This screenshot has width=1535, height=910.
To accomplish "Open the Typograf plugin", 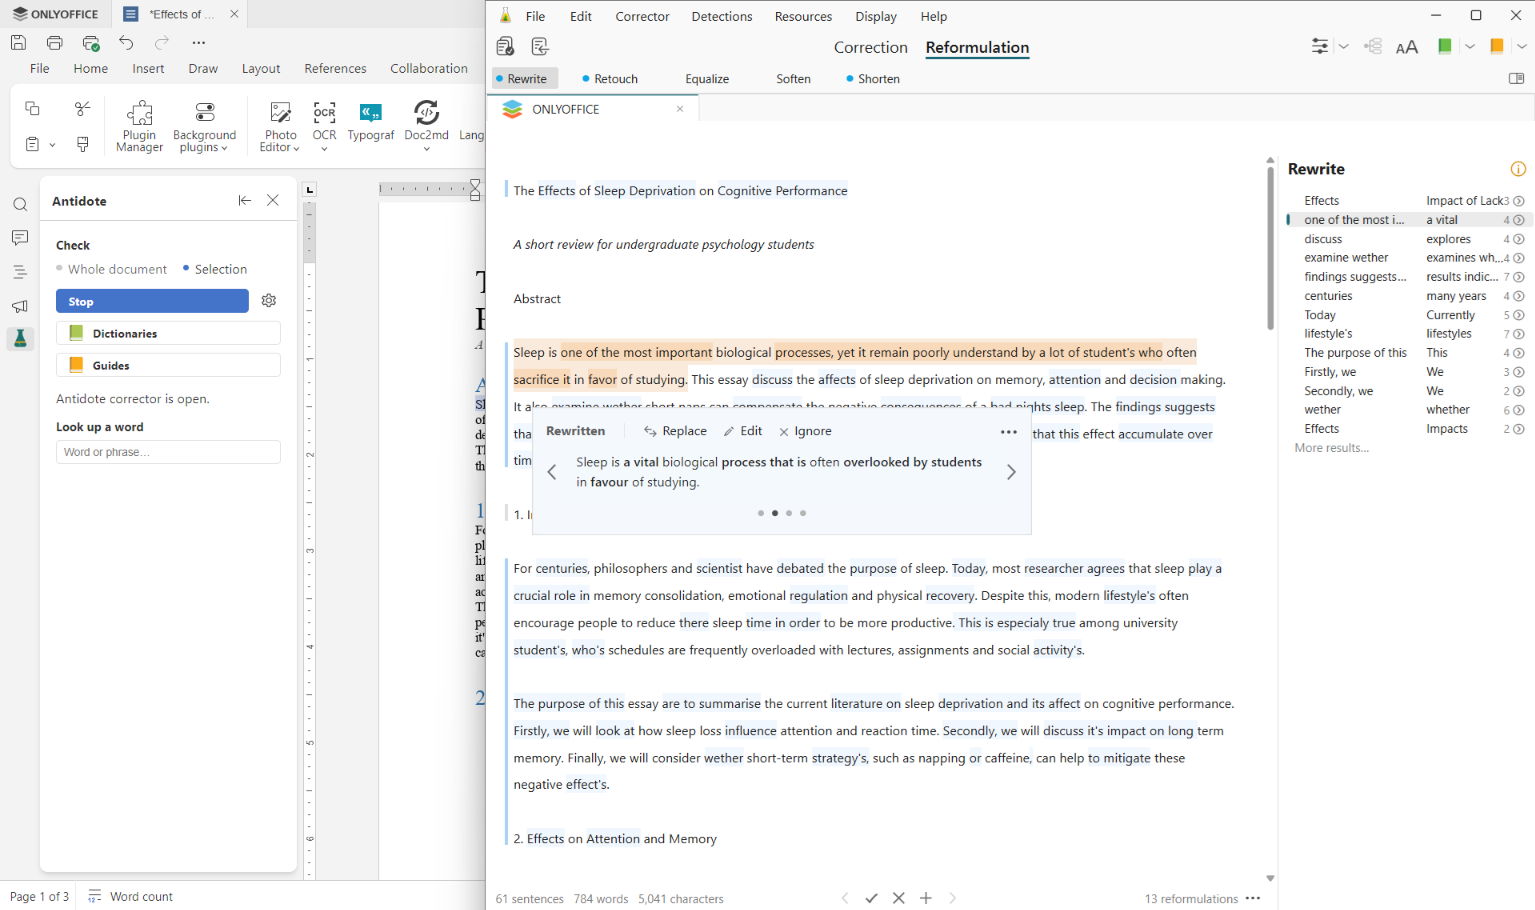I will [x=371, y=121].
